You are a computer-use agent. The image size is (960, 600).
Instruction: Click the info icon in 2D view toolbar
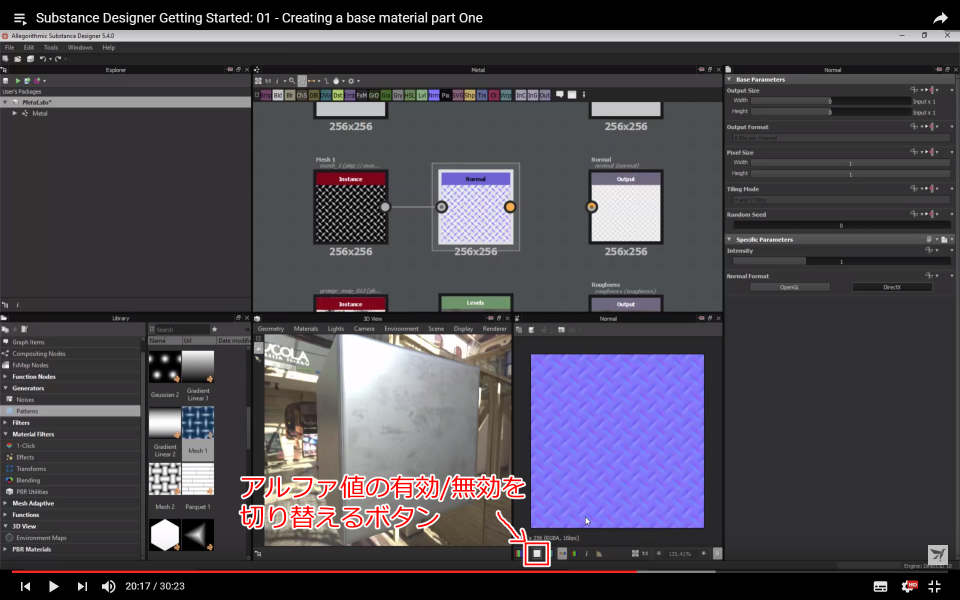(x=587, y=553)
